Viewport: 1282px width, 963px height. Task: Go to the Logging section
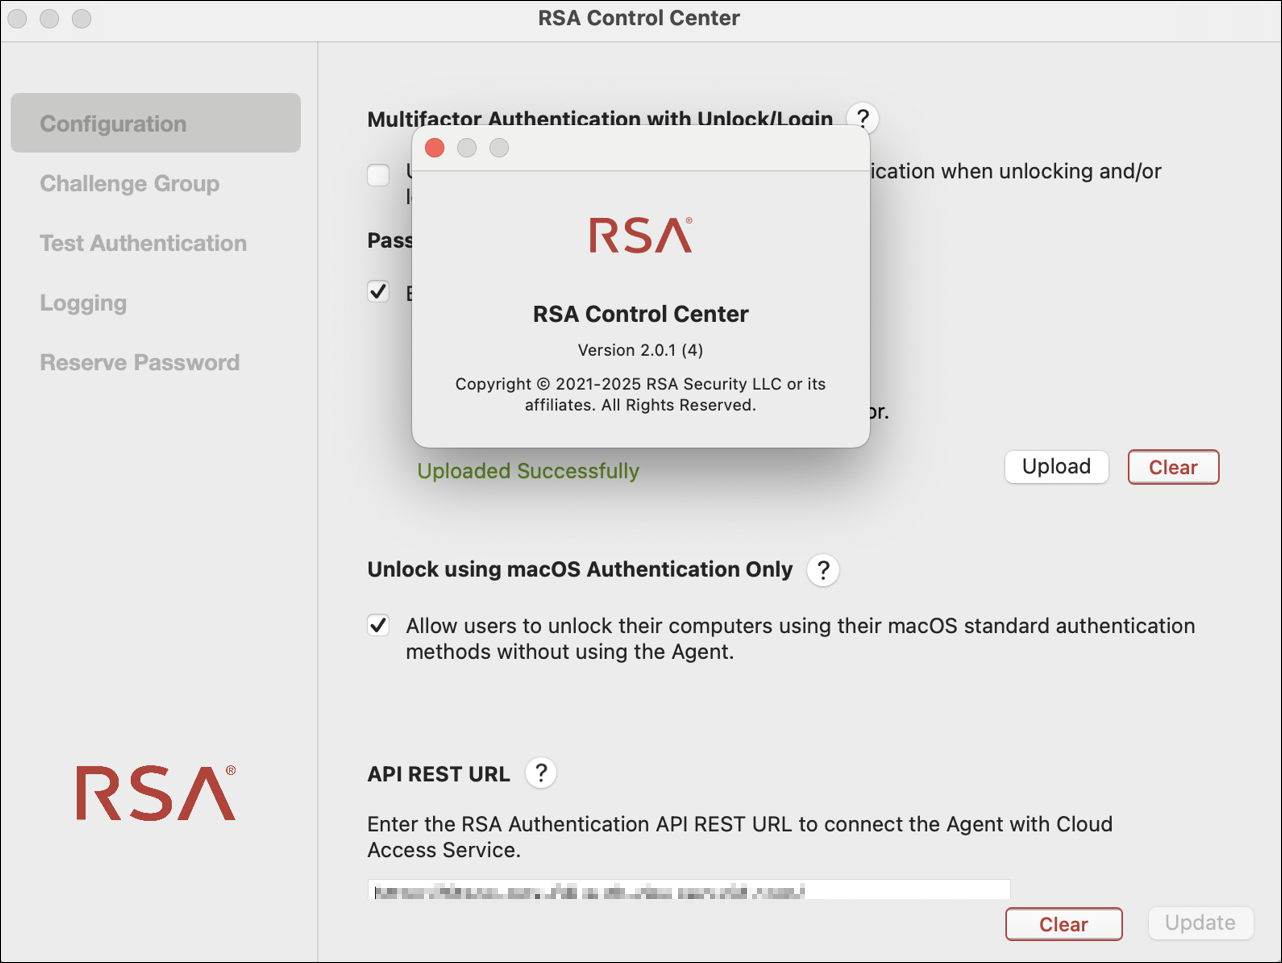[x=83, y=303]
